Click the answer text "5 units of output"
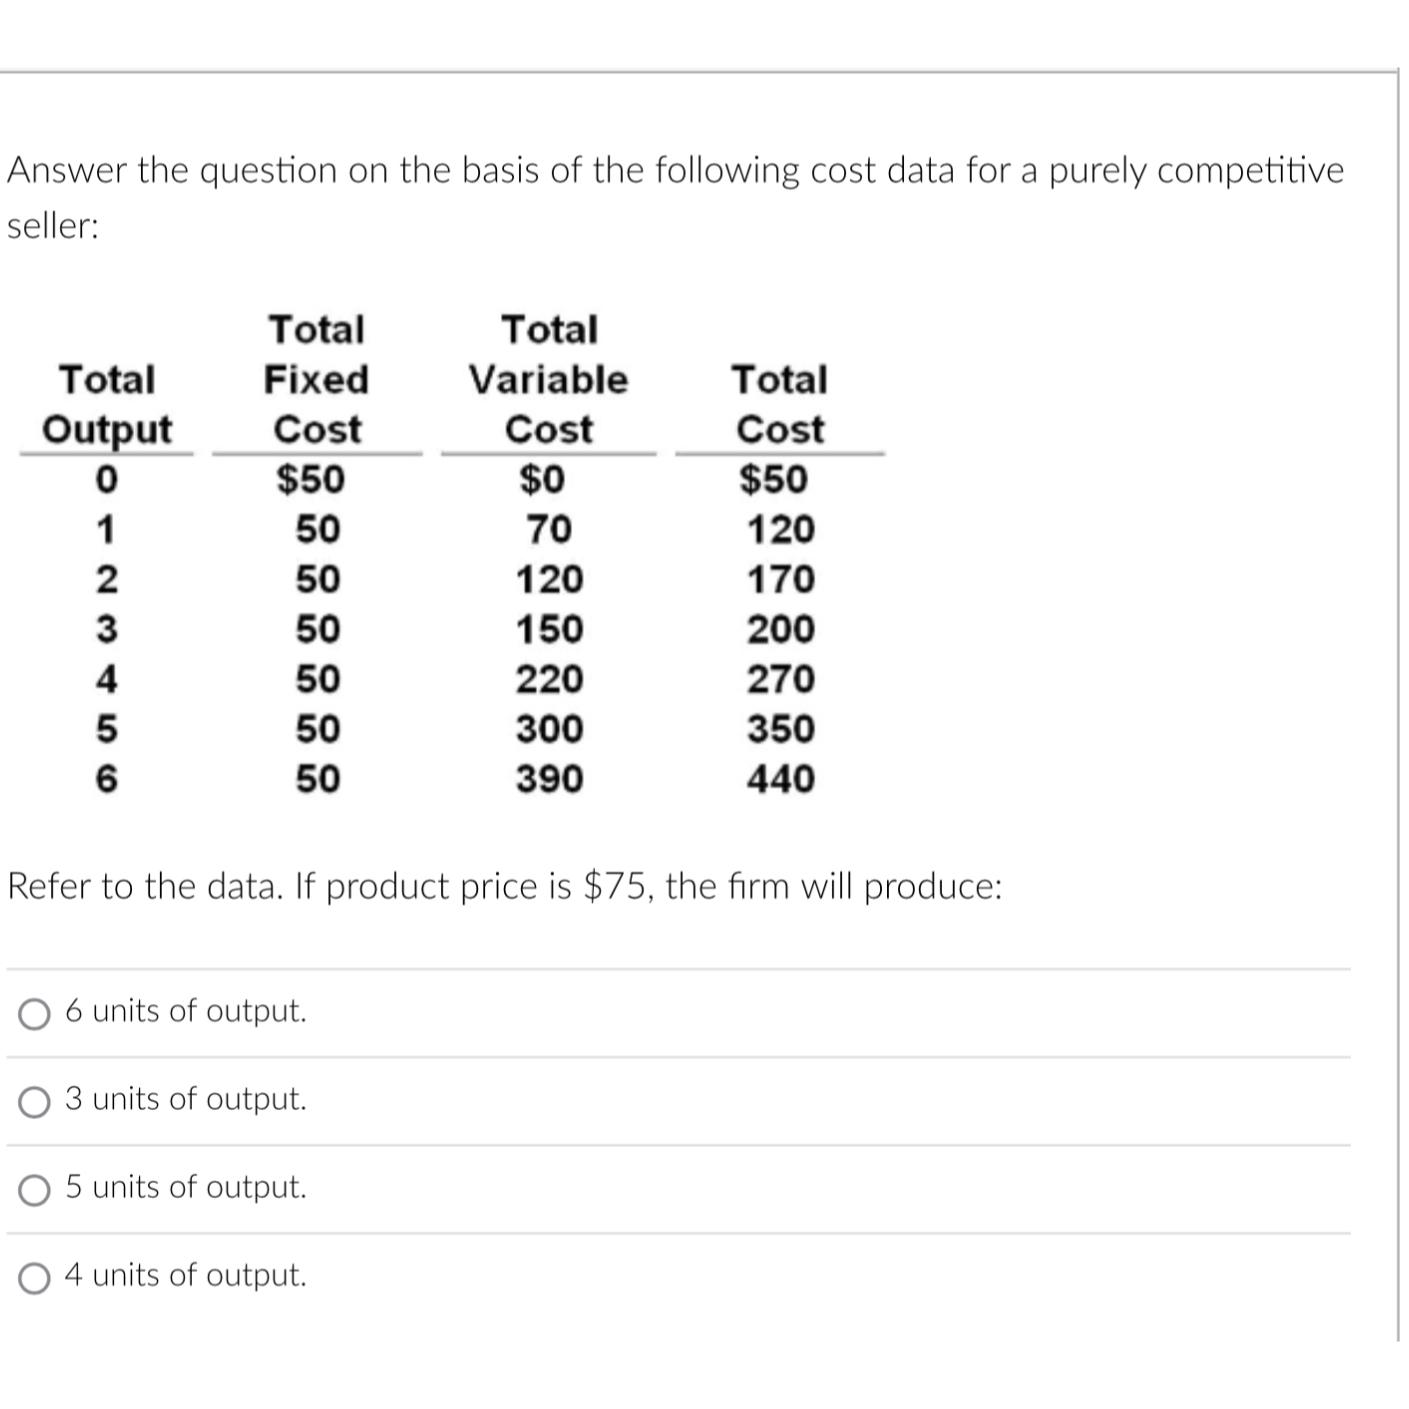The image size is (1409, 1409). [x=185, y=1189]
